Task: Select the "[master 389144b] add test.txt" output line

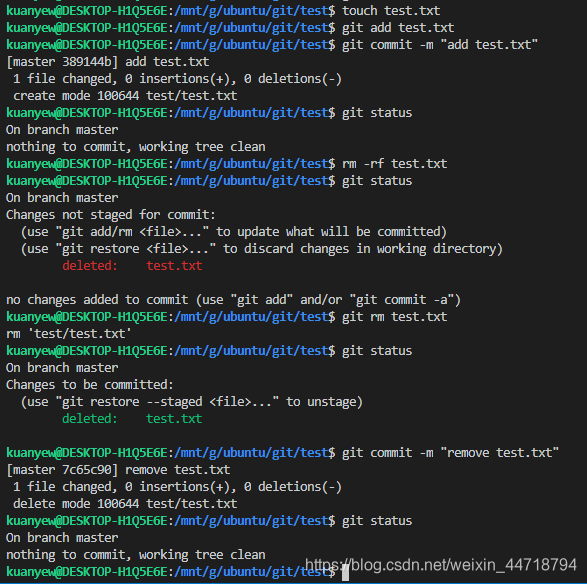Action: coord(107,62)
